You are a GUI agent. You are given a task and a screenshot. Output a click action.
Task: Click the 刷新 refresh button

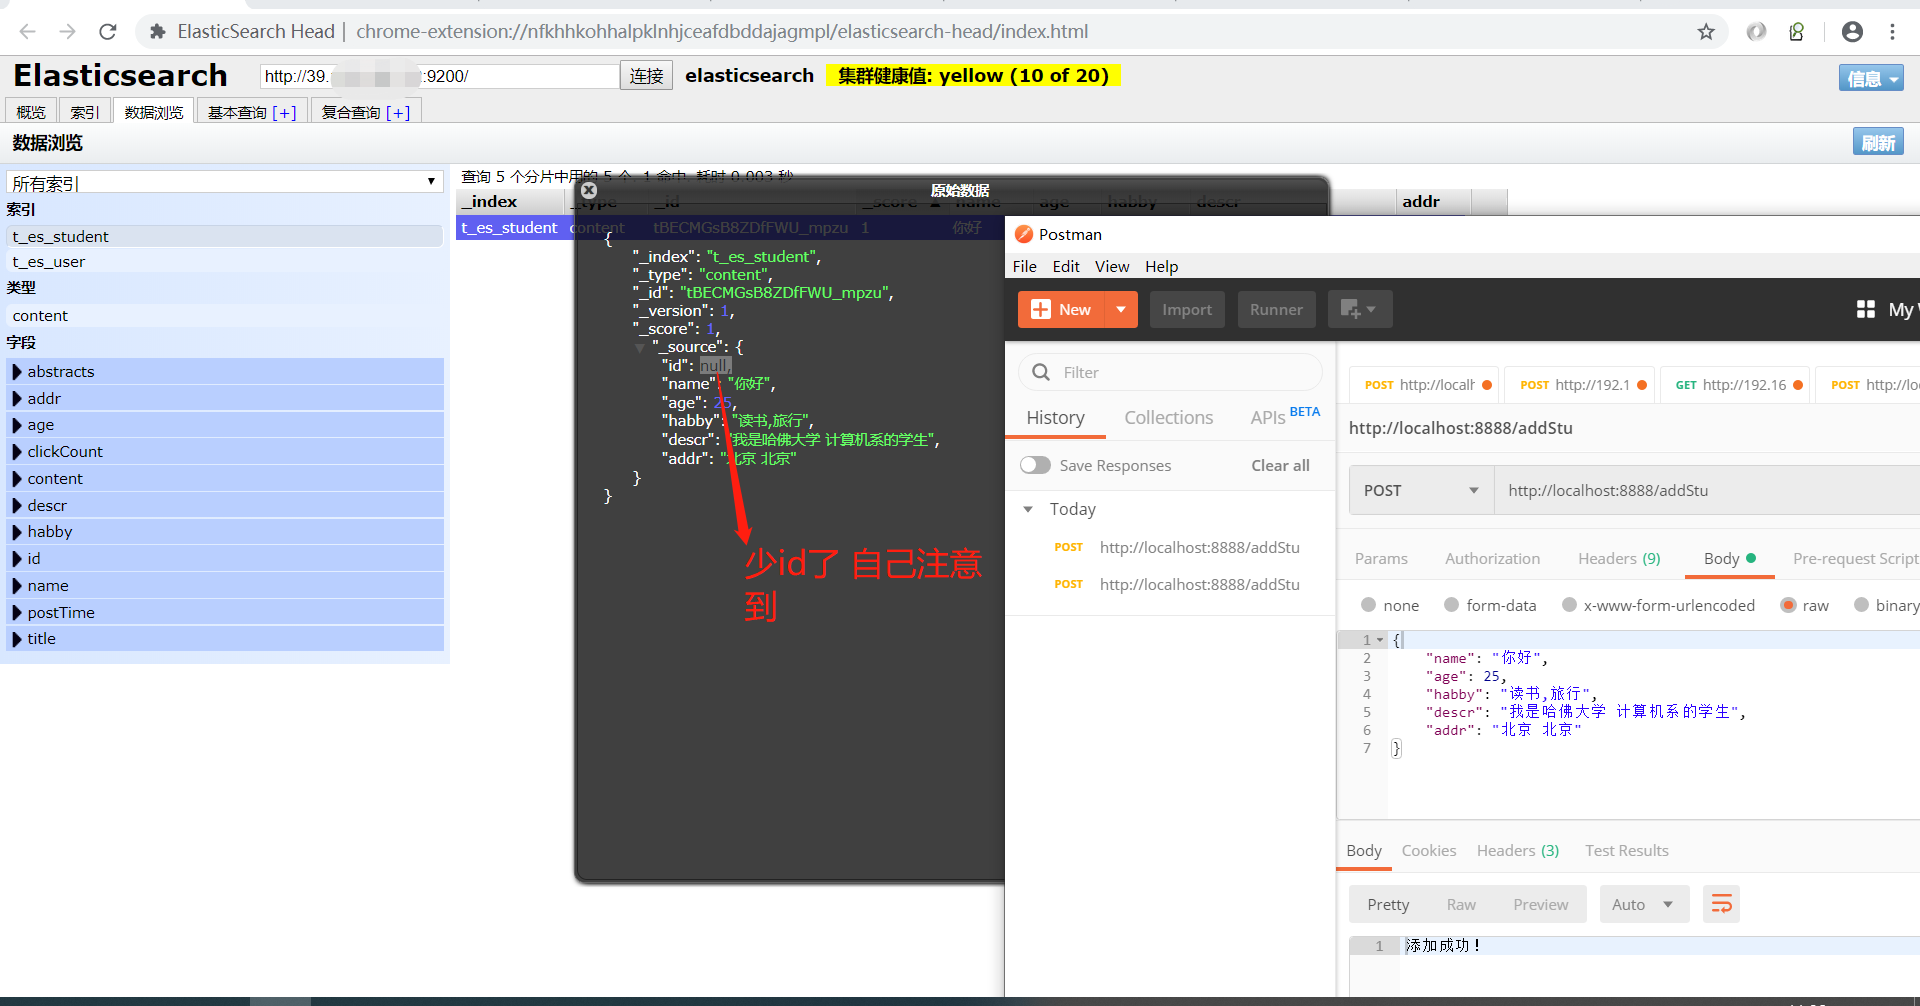point(1878,142)
